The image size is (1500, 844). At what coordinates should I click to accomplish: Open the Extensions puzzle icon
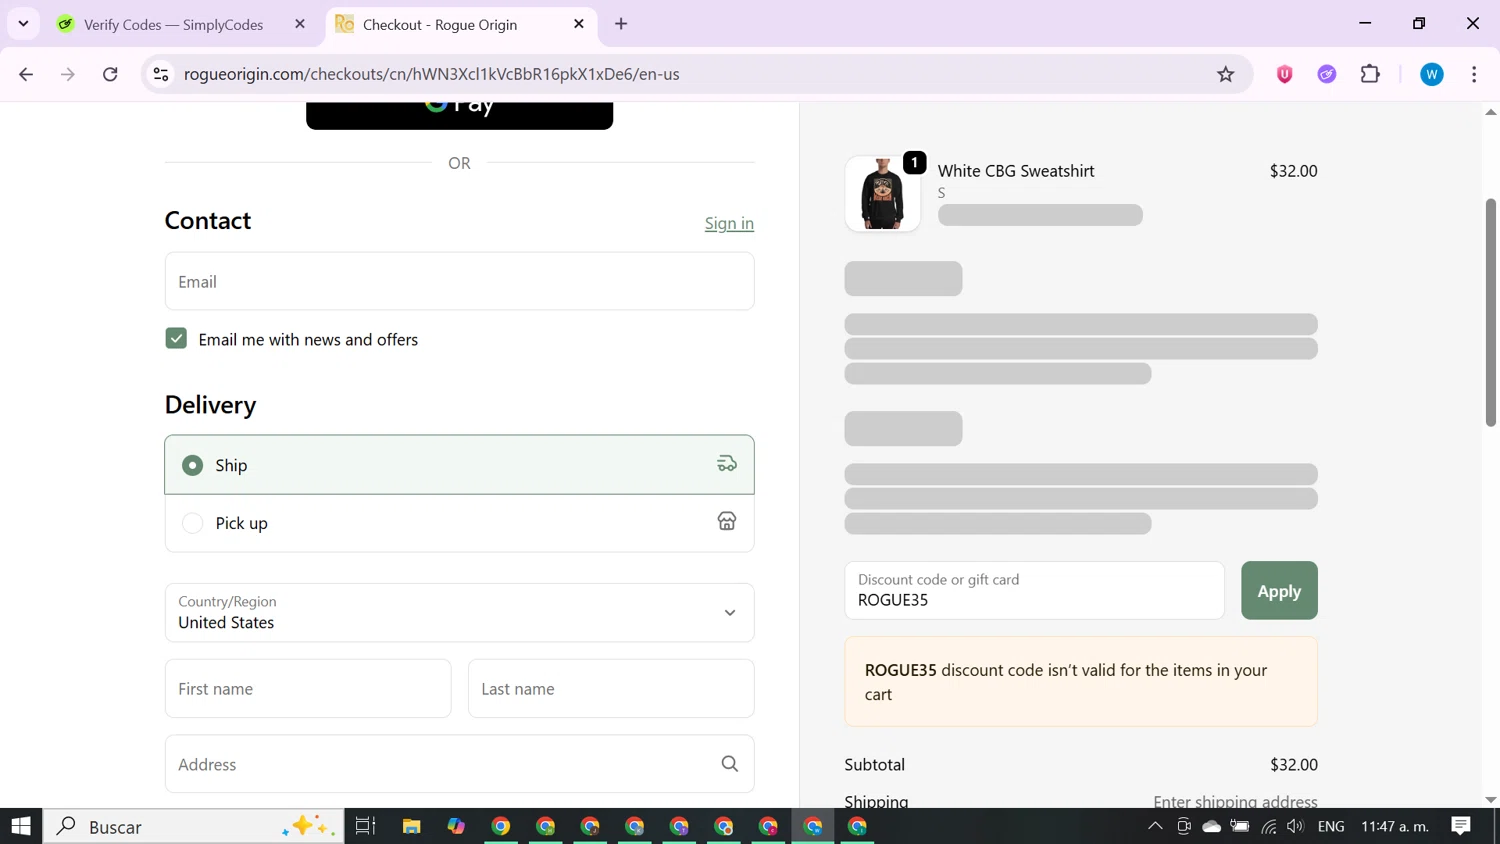click(1370, 74)
